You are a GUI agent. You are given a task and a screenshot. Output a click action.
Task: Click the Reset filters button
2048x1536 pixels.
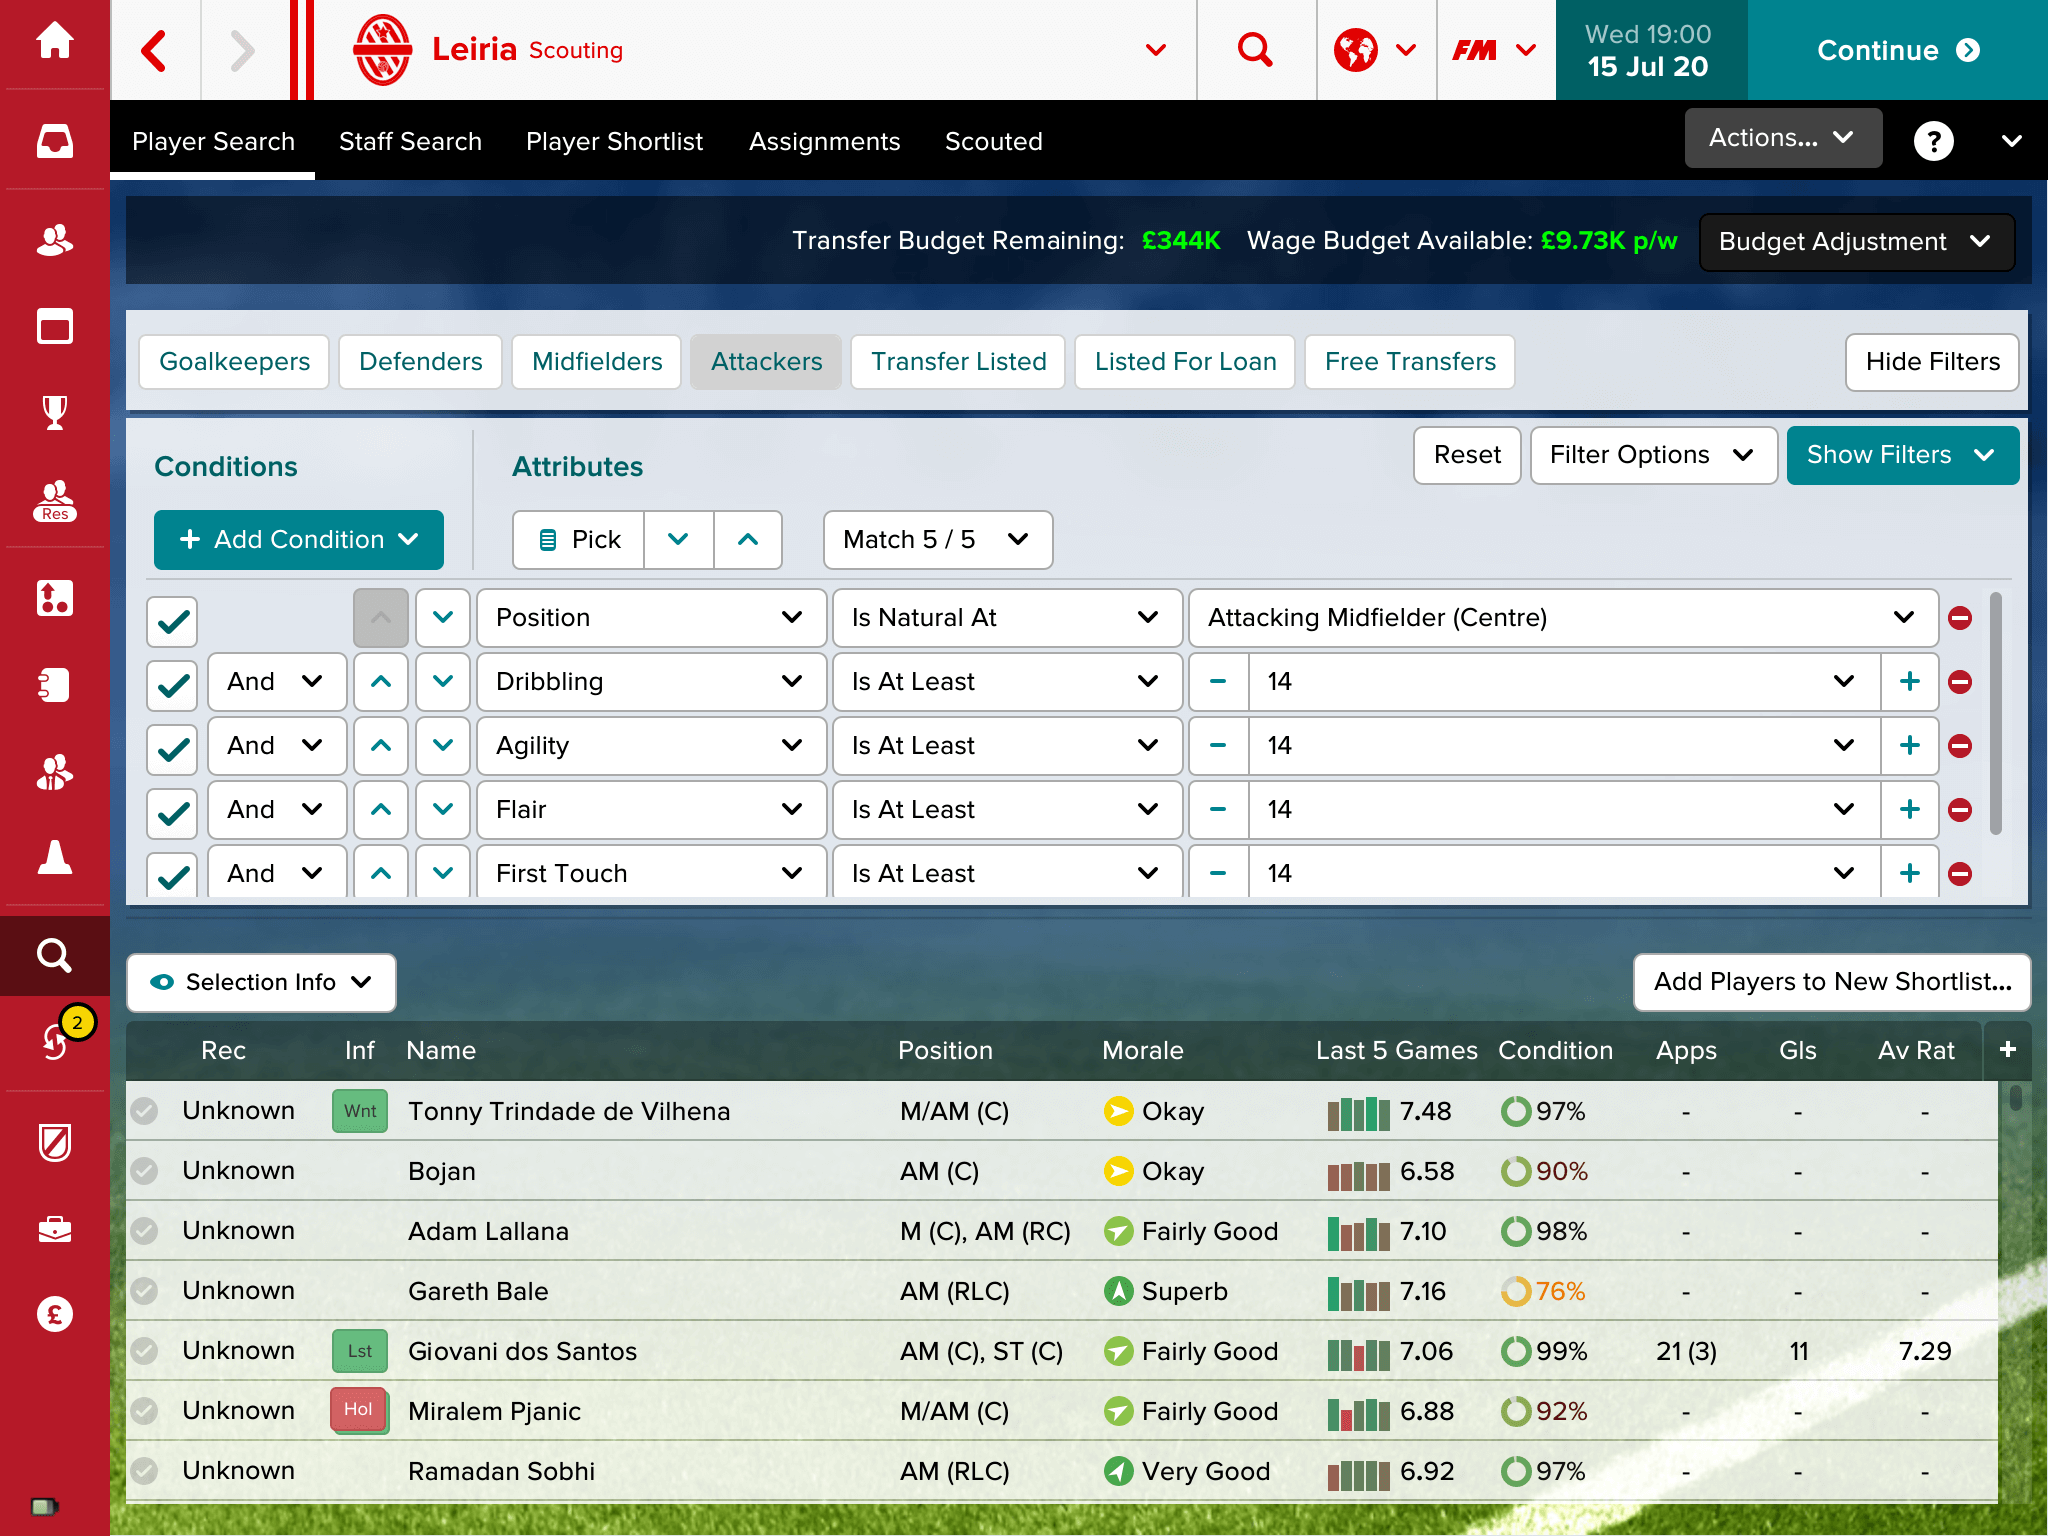[x=1467, y=456]
